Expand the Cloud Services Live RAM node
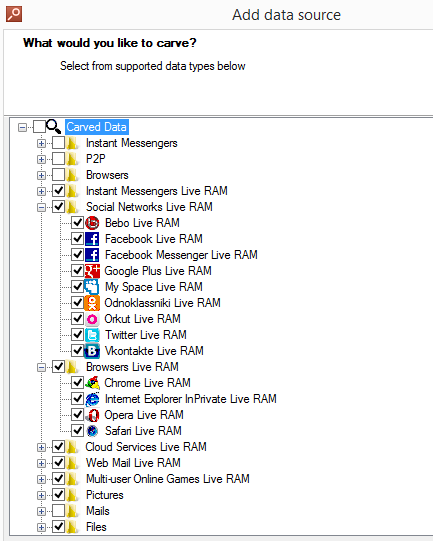Image resolution: width=433 pixels, height=541 pixels. pos(41,447)
